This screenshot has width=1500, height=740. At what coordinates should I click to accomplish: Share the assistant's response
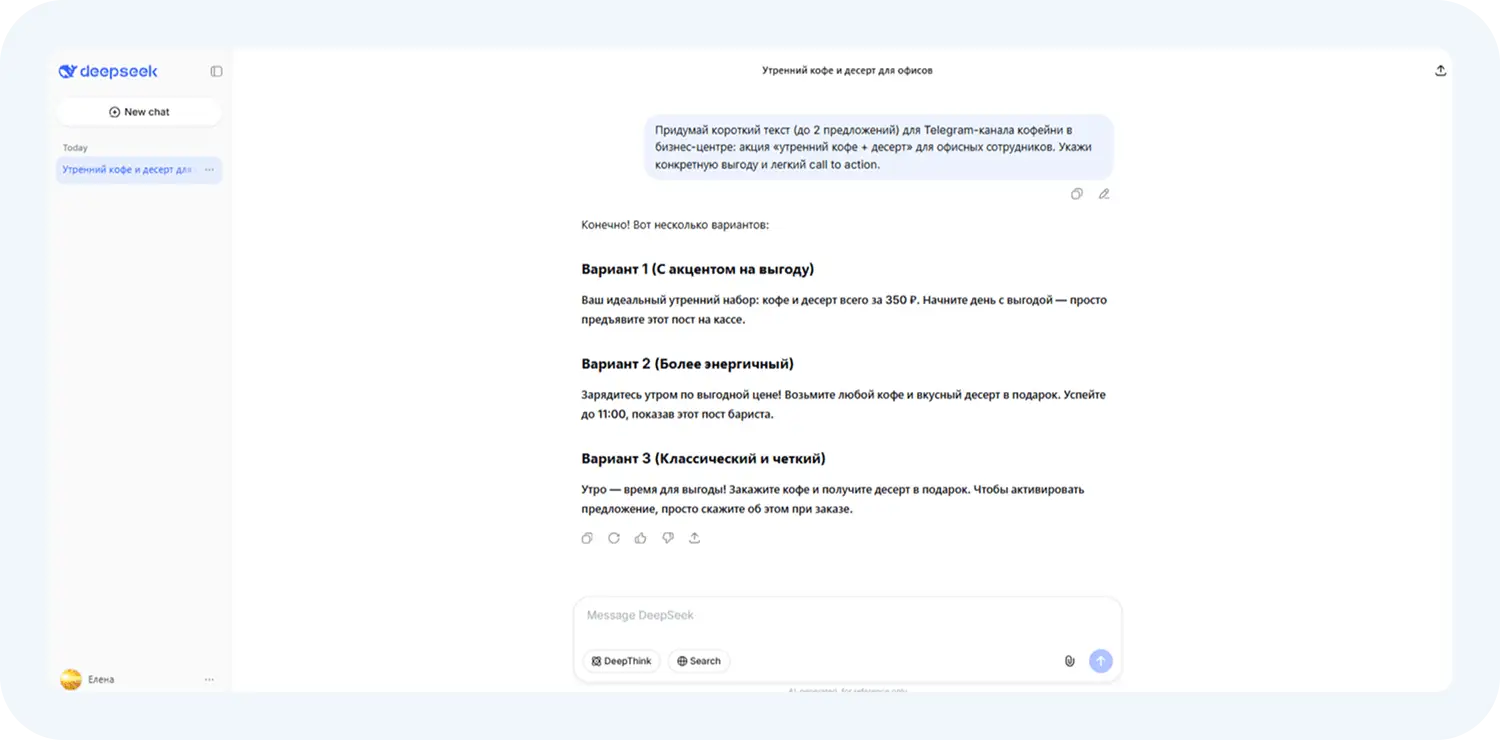[694, 538]
